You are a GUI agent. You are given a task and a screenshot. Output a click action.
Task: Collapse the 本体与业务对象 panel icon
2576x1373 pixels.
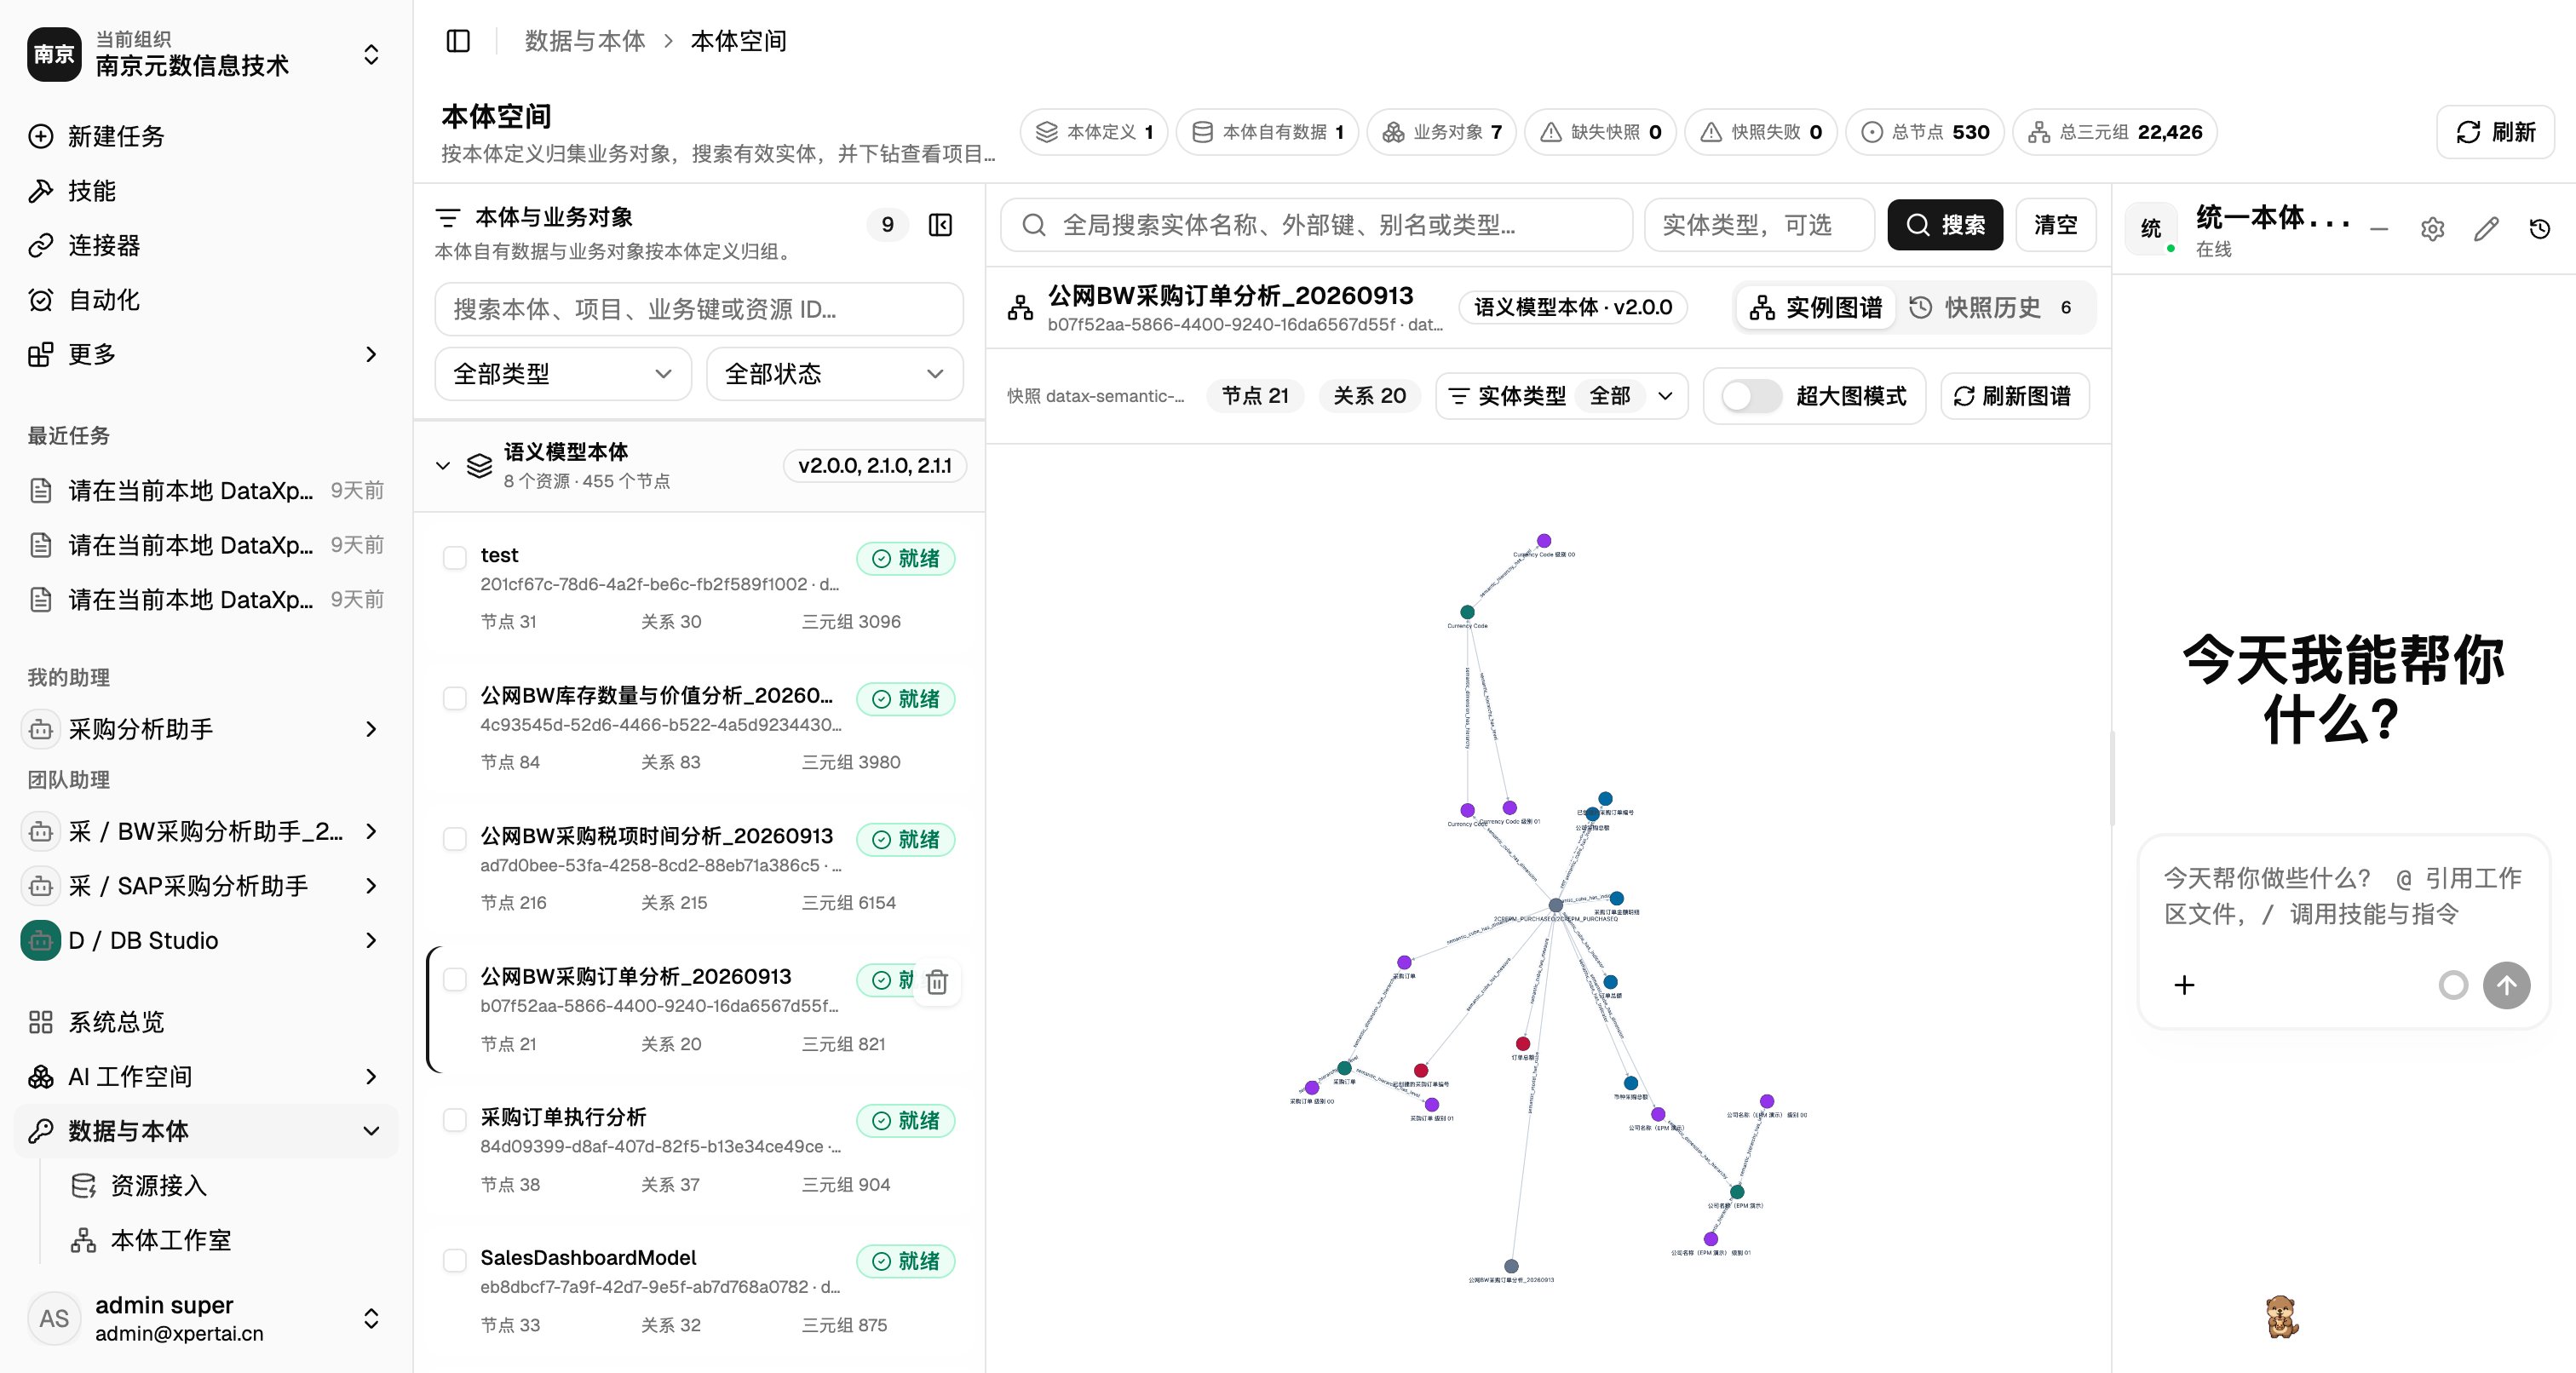click(940, 225)
